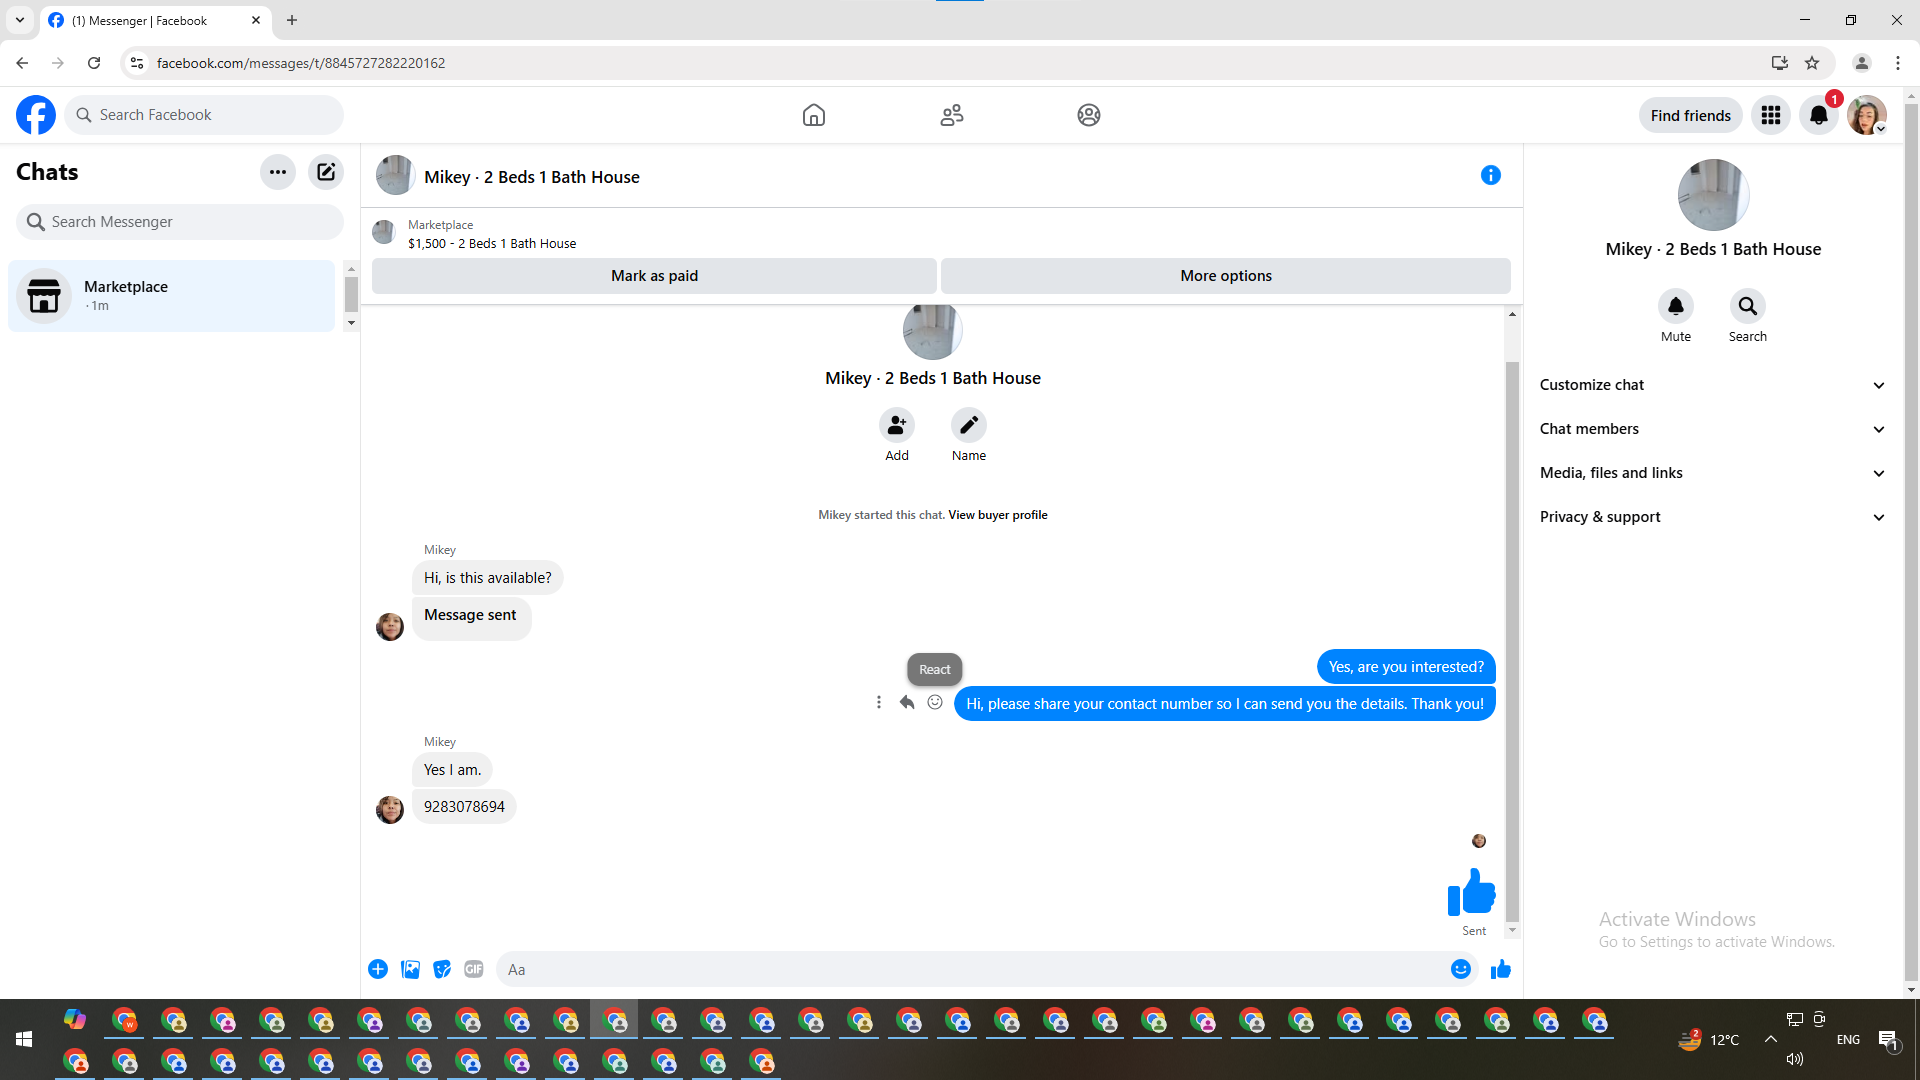Screen dimensions: 1920x1080
Task: Choose a GIF in composer
Action: [474, 969]
